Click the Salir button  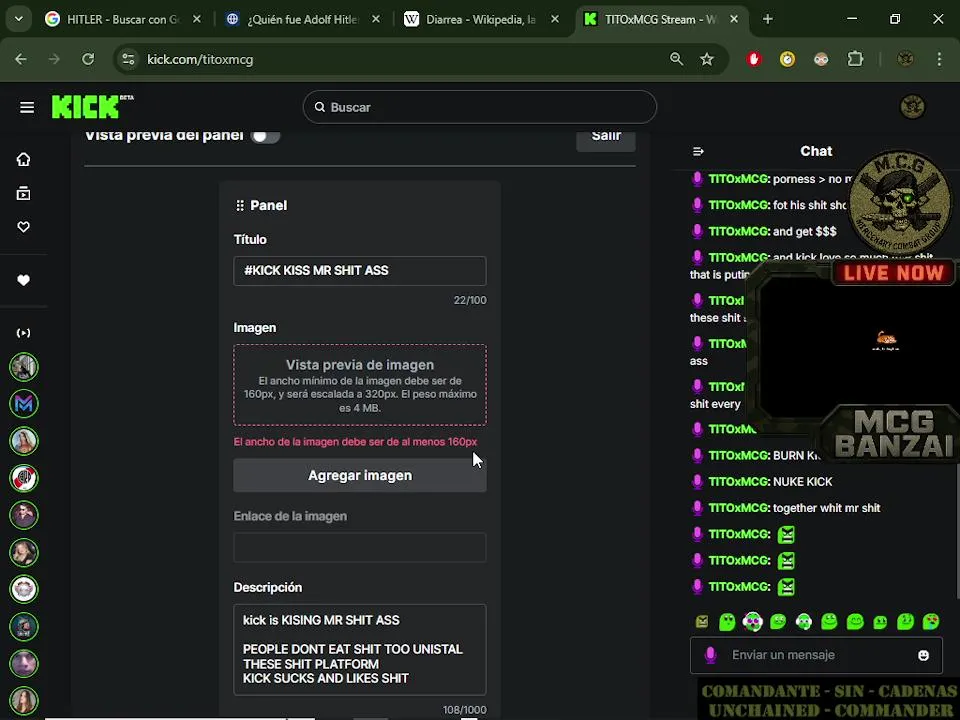(606, 138)
